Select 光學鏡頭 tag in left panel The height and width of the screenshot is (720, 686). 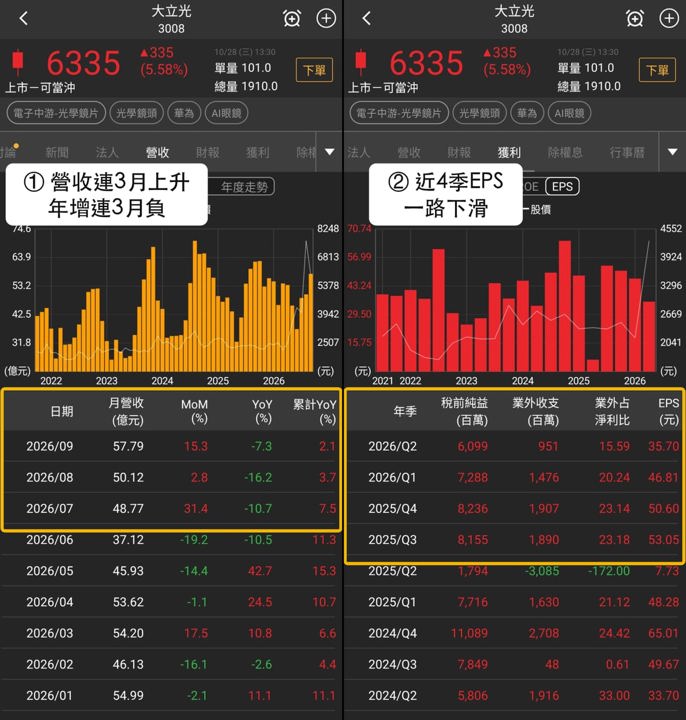[x=136, y=113]
